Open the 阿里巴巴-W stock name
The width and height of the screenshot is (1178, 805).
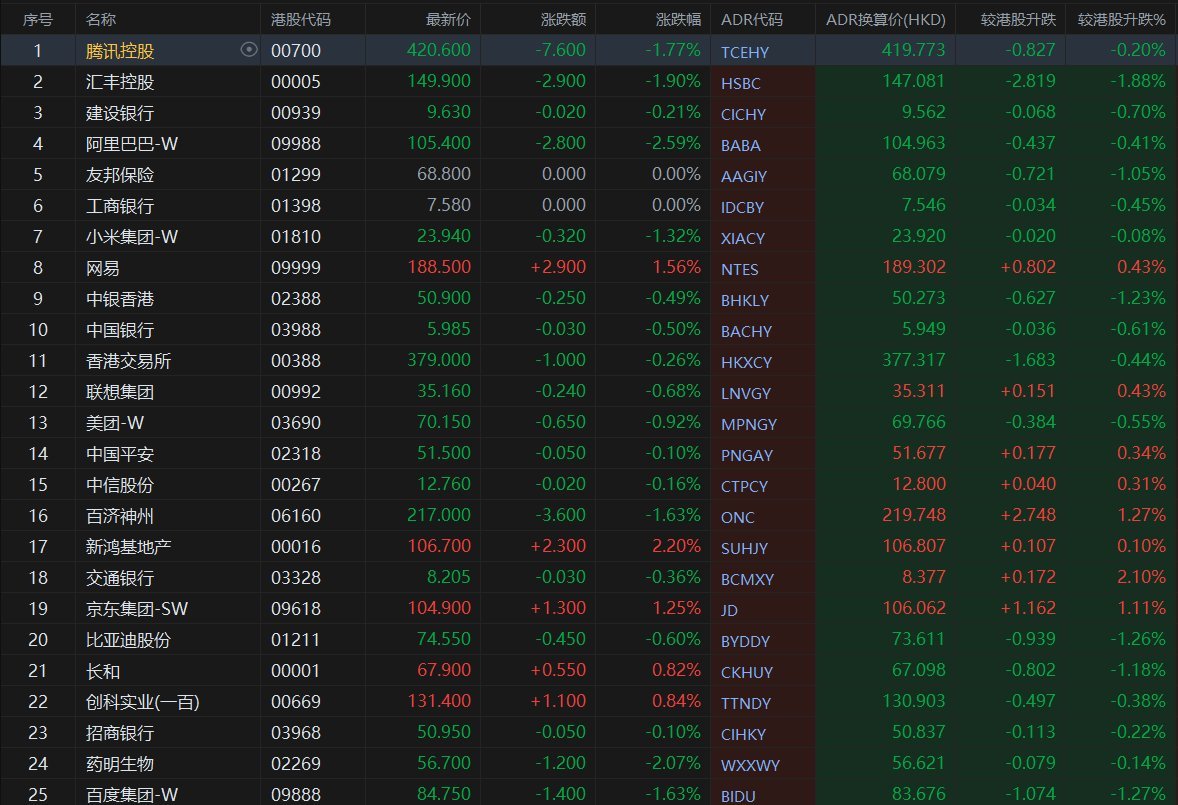(x=131, y=143)
